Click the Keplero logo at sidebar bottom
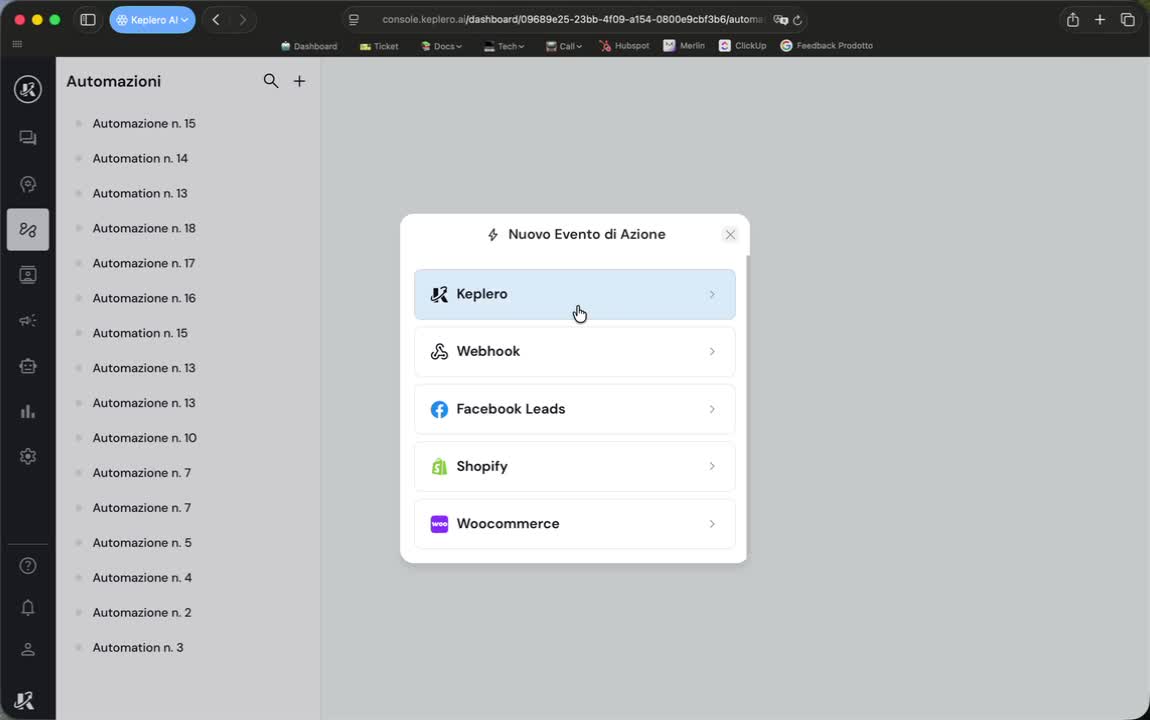 24,701
